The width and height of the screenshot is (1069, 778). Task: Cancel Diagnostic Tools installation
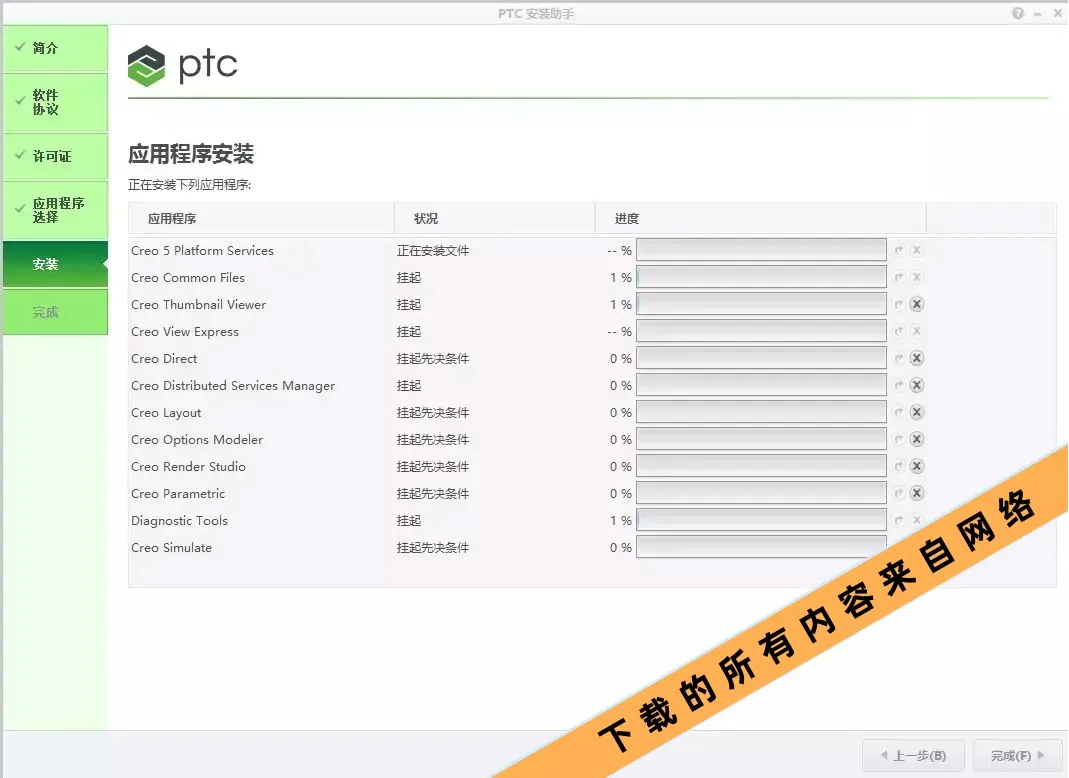click(917, 520)
